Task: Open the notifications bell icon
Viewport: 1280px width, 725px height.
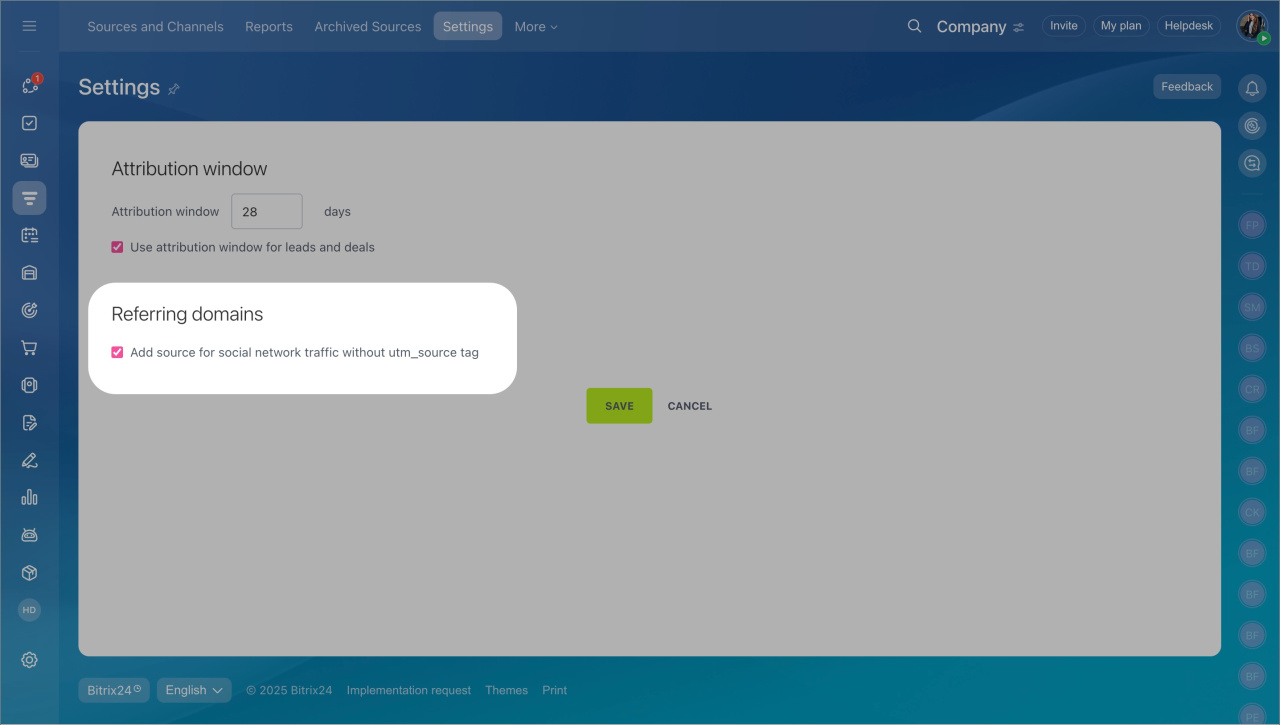Action: pyautogui.click(x=1252, y=88)
